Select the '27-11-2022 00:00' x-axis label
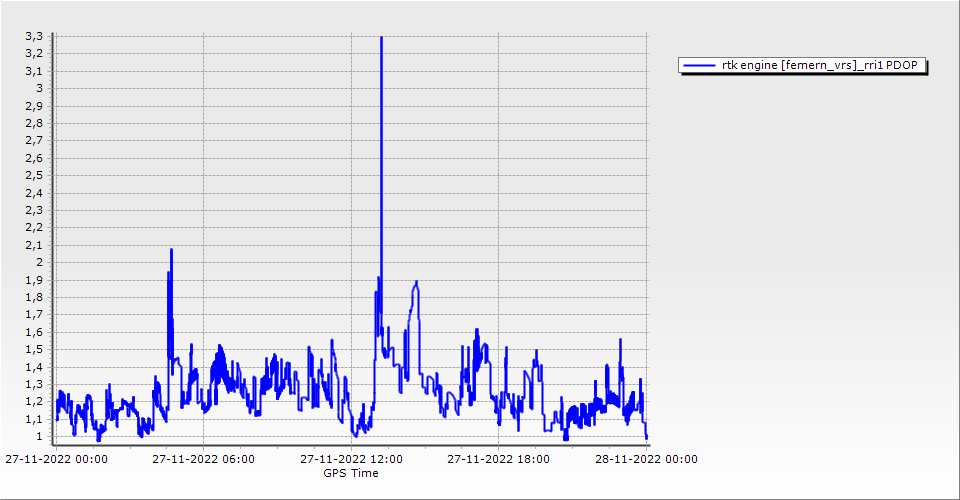The height and width of the screenshot is (500, 960). [55, 459]
